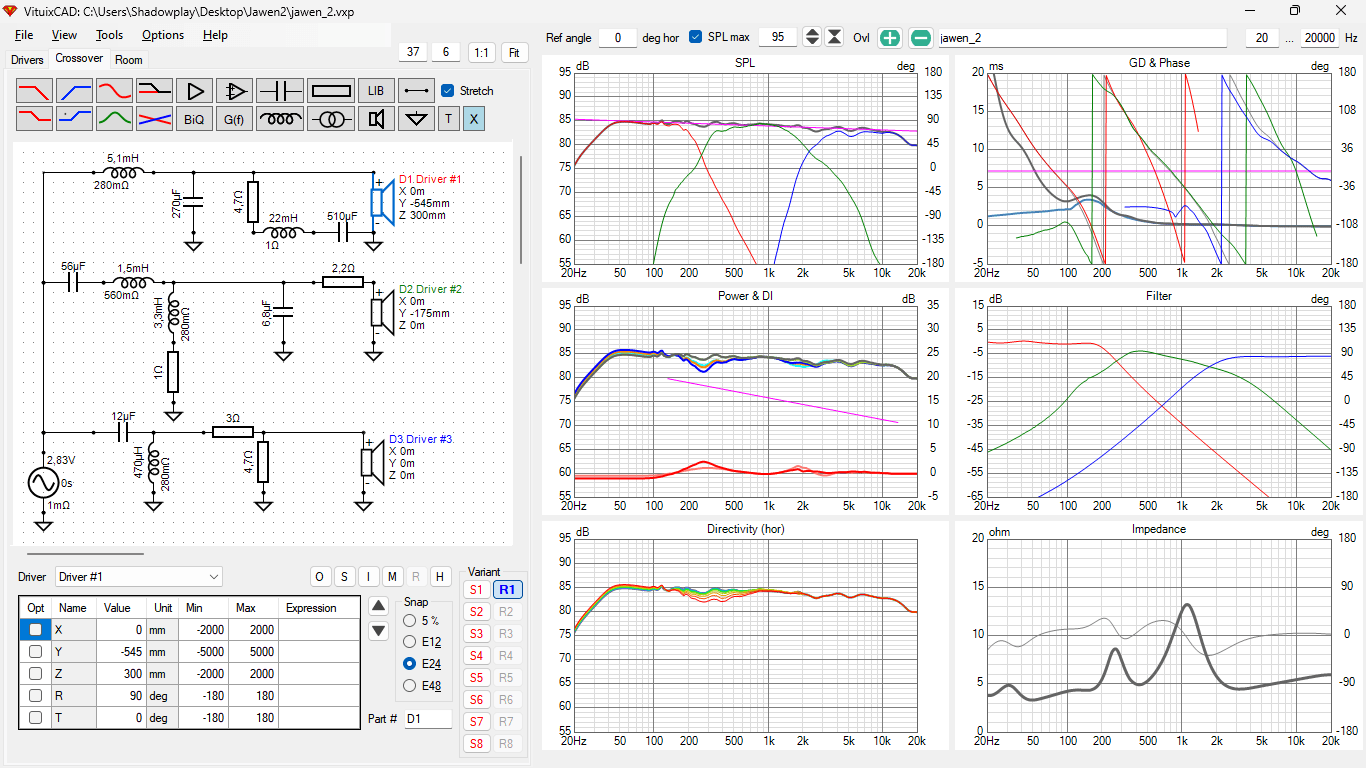Open the Tools menu
Screen dimensions: 1366x768
click(x=109, y=35)
